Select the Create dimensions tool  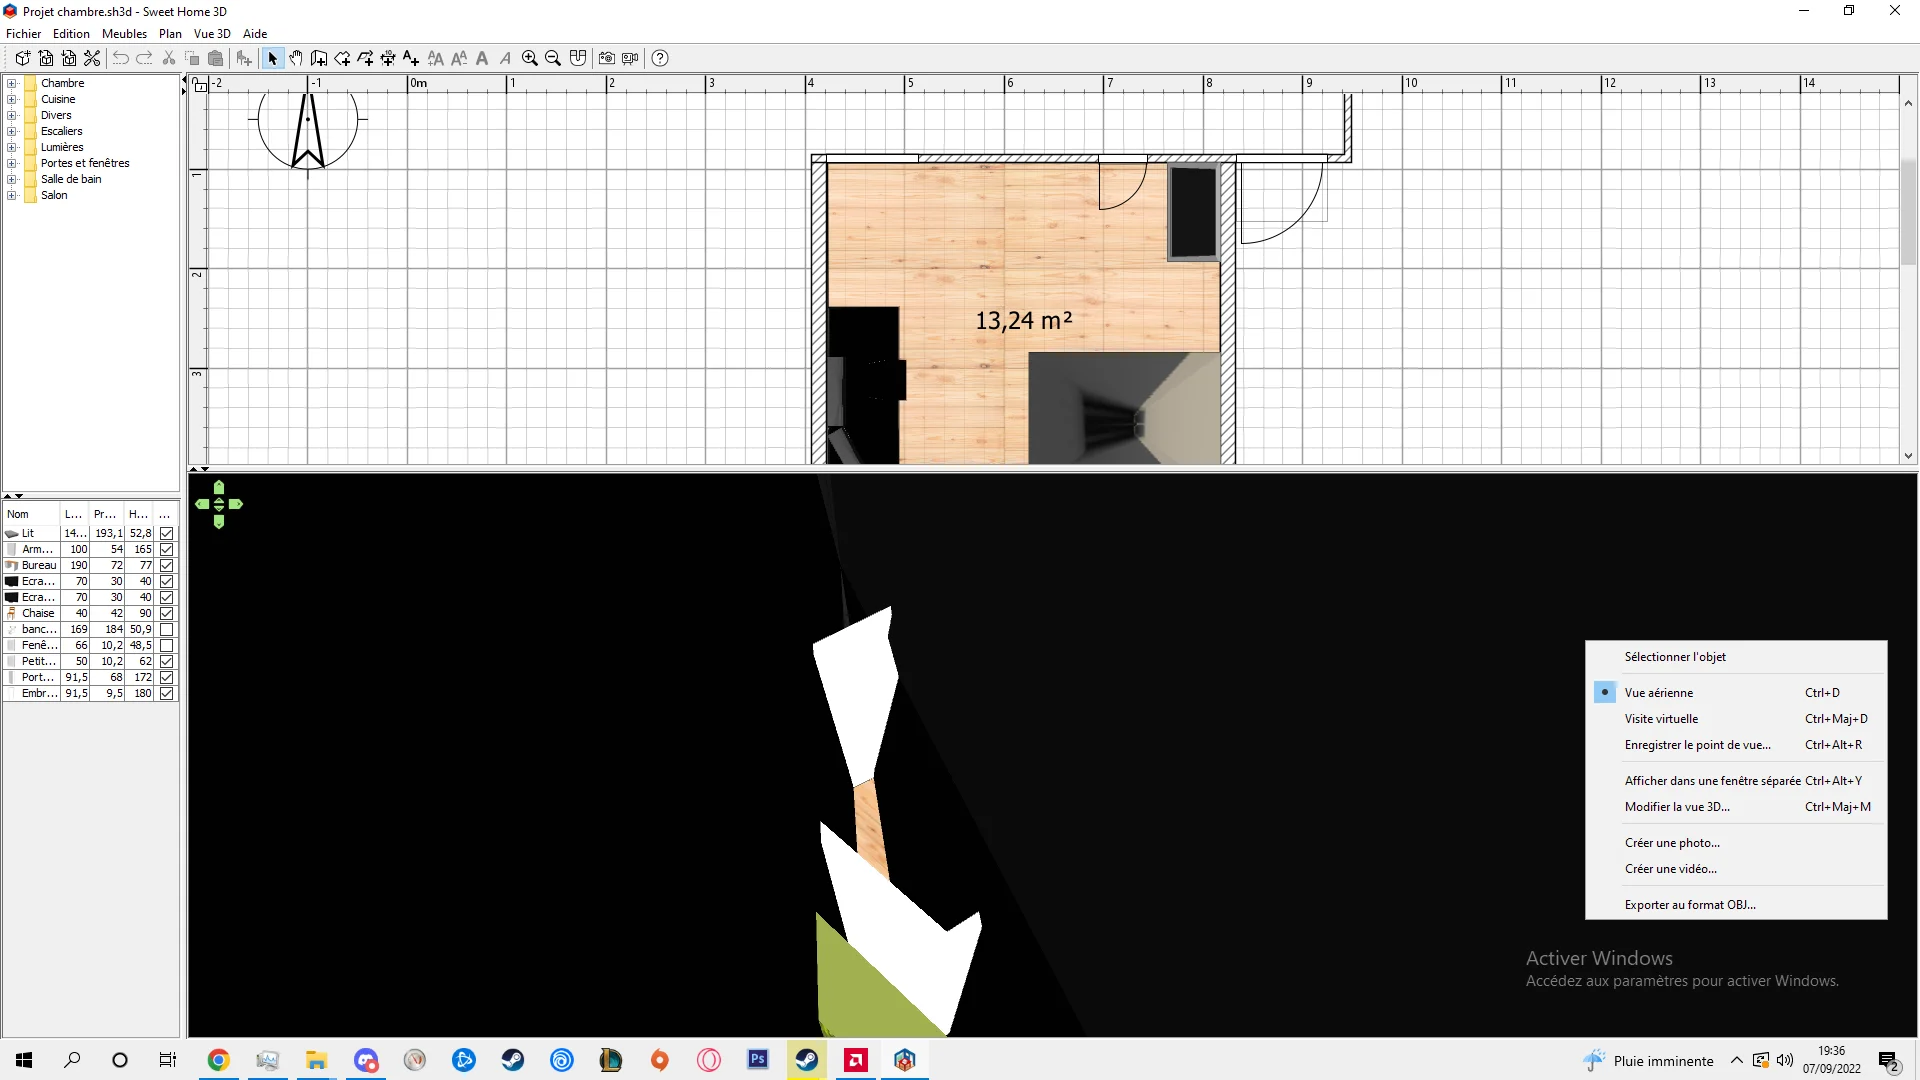[x=388, y=58]
